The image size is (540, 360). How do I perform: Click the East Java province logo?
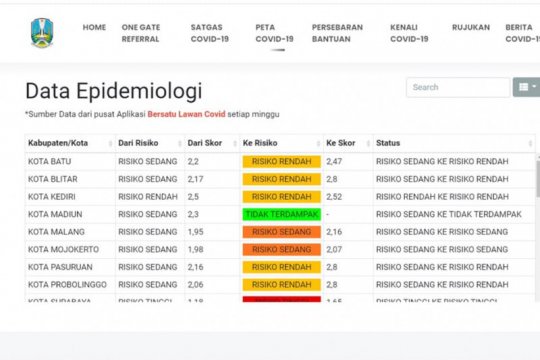(x=42, y=33)
